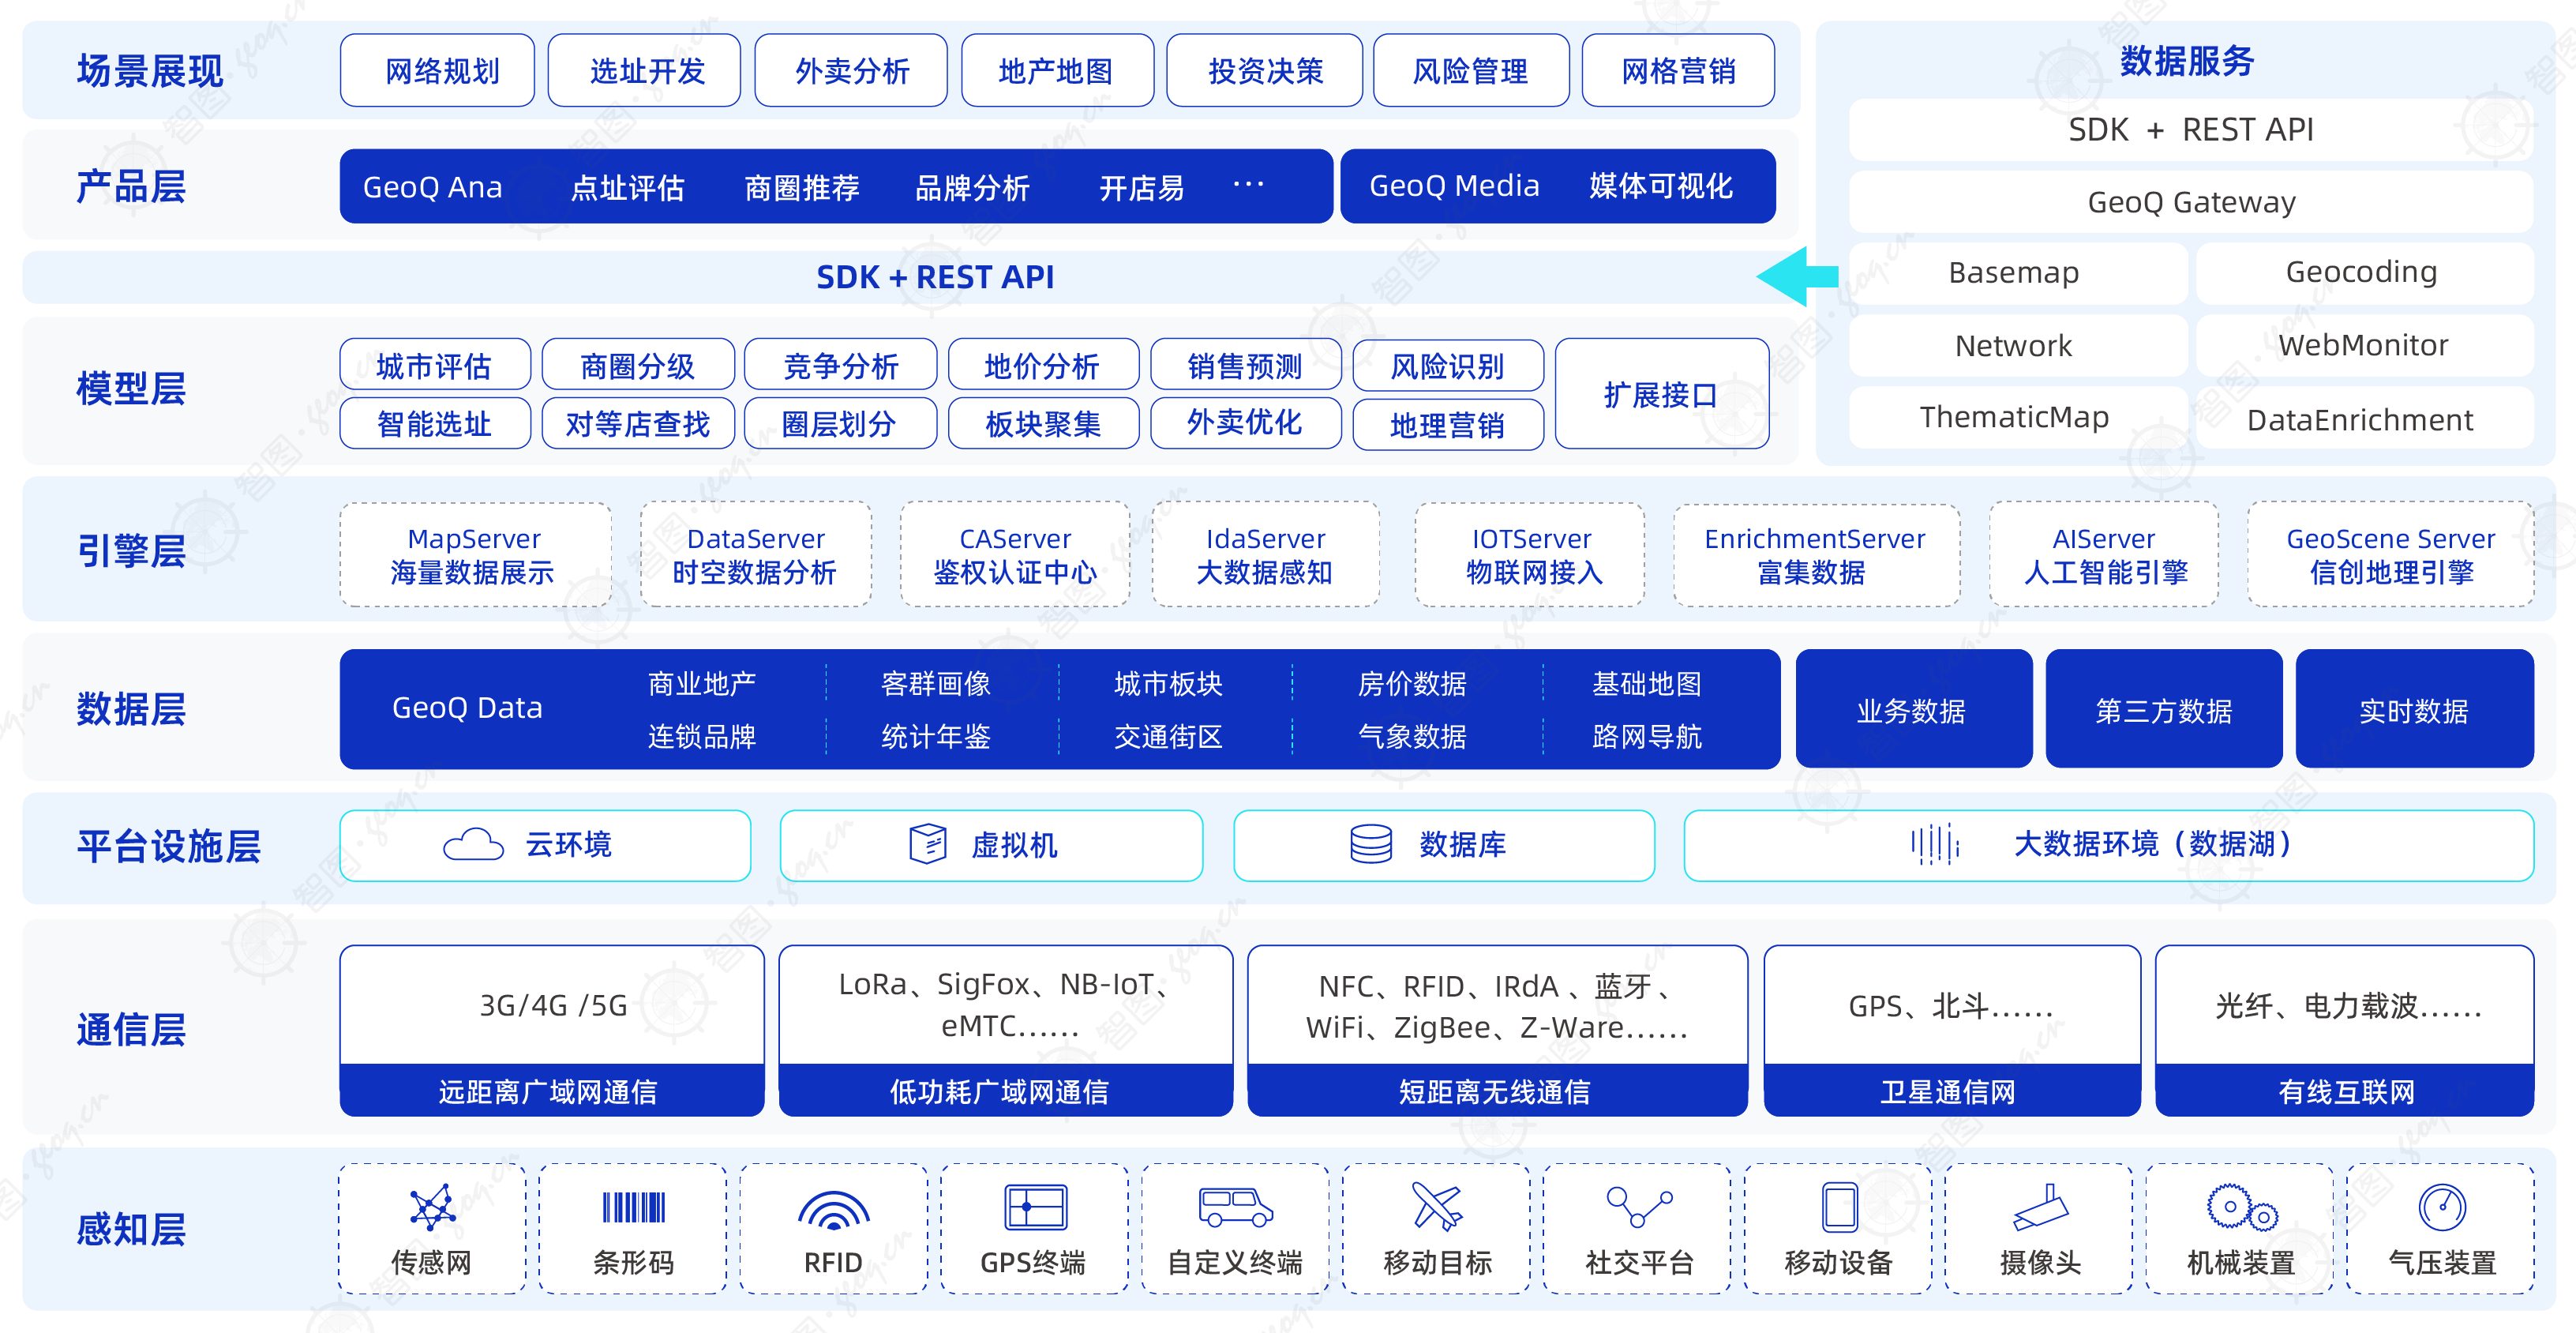Click the ThematicMap service box

(2018, 417)
